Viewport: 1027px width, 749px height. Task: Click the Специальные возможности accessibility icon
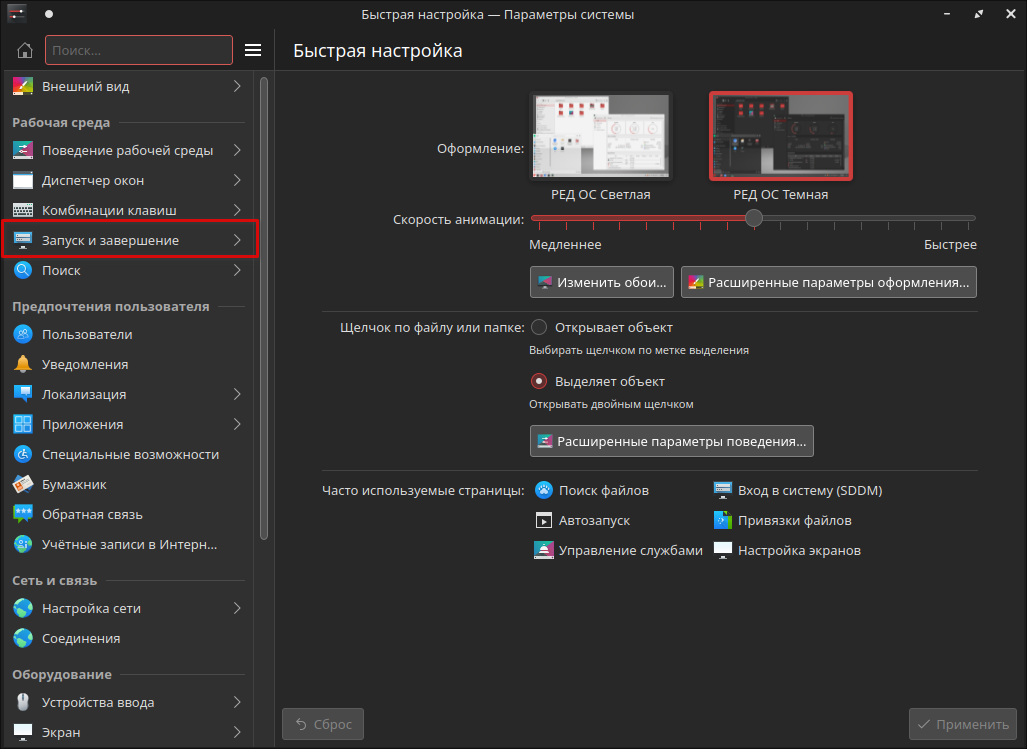(23, 454)
